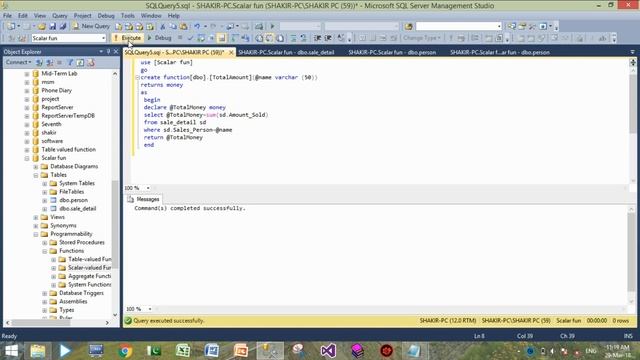Click the Open File folder icon

[x=42, y=26]
